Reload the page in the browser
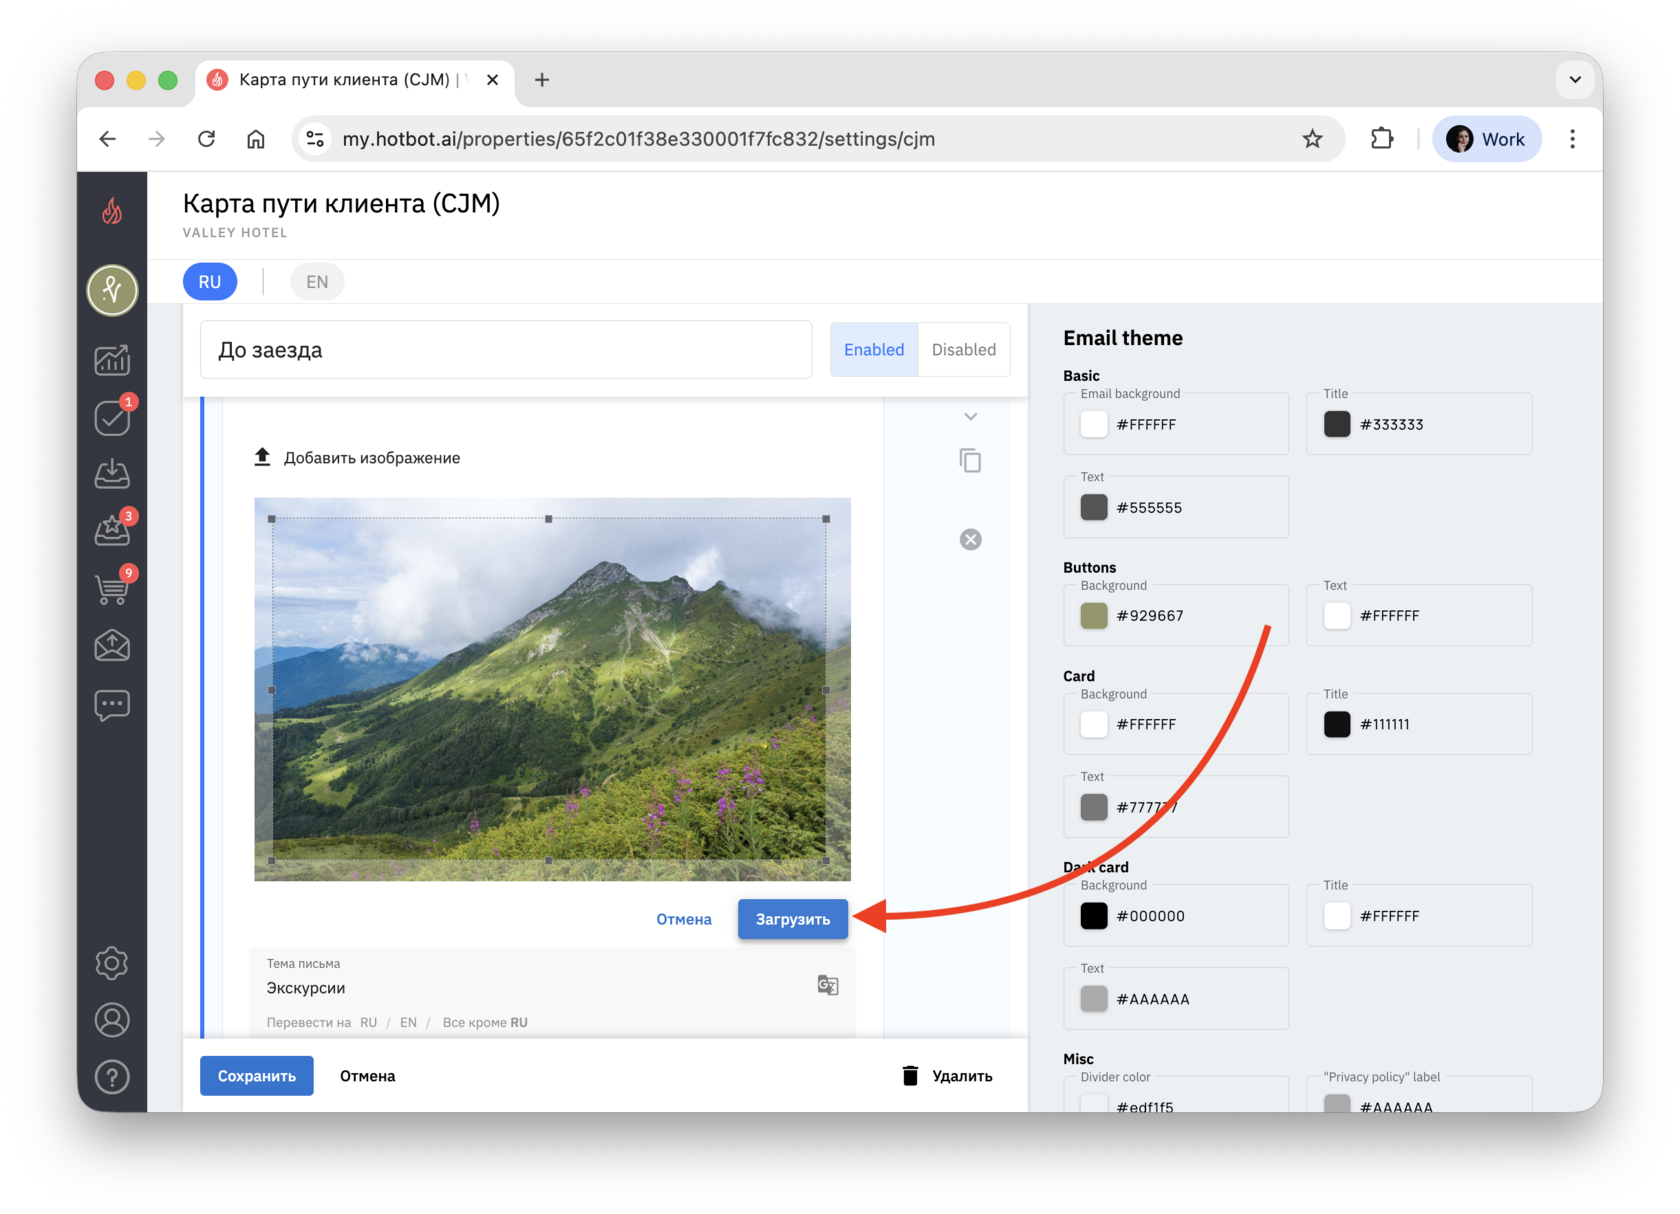1680x1214 pixels. click(x=207, y=139)
